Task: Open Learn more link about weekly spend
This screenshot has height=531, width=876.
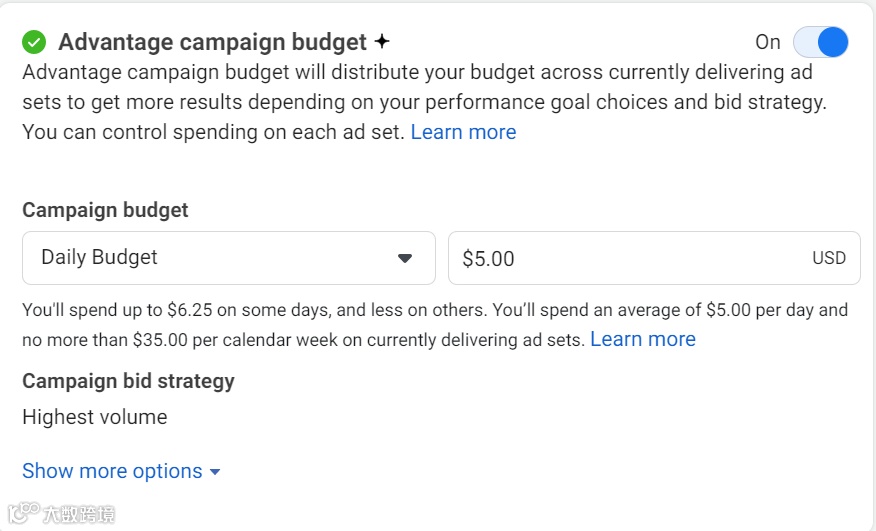Action: pyautogui.click(x=643, y=339)
